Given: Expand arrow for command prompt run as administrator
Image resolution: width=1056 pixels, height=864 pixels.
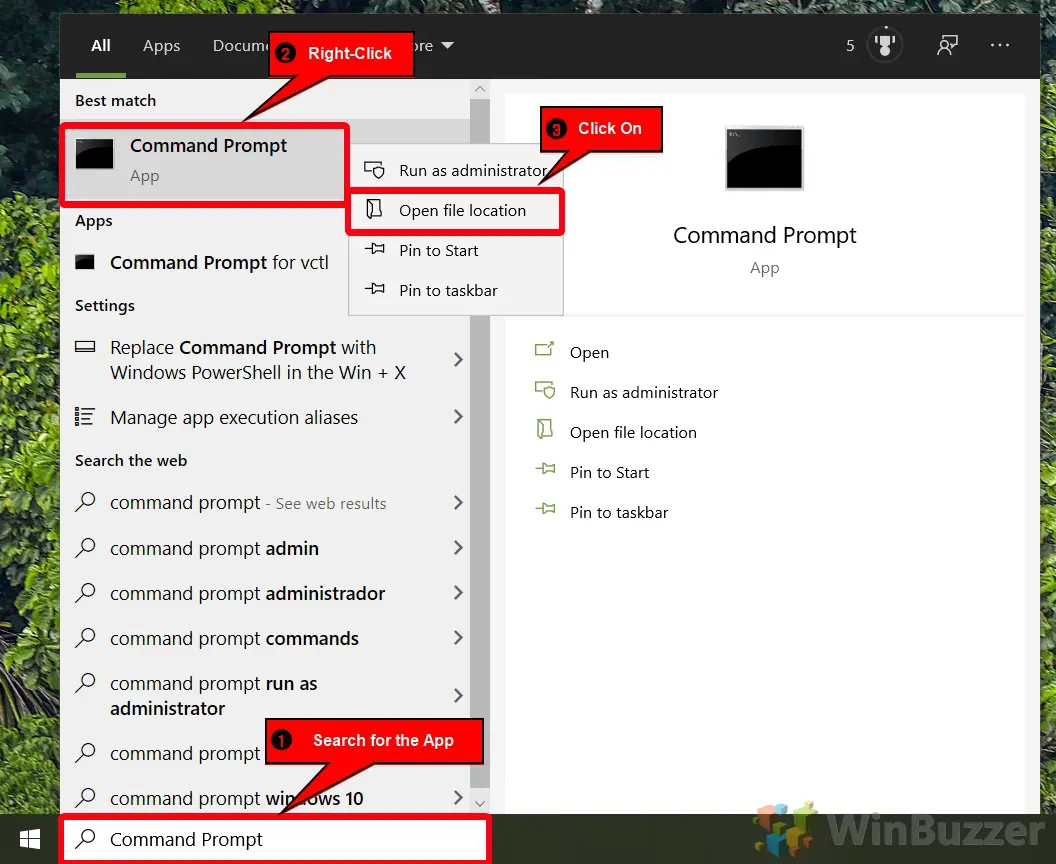Looking at the screenshot, I should tap(459, 695).
